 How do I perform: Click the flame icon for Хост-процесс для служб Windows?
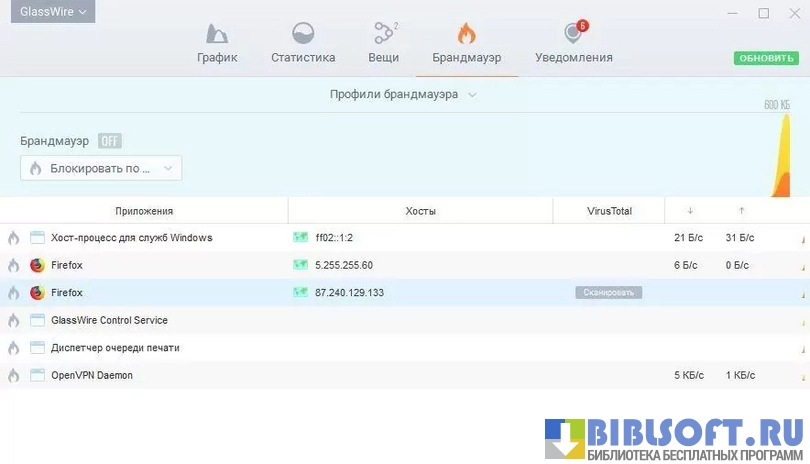[13, 238]
